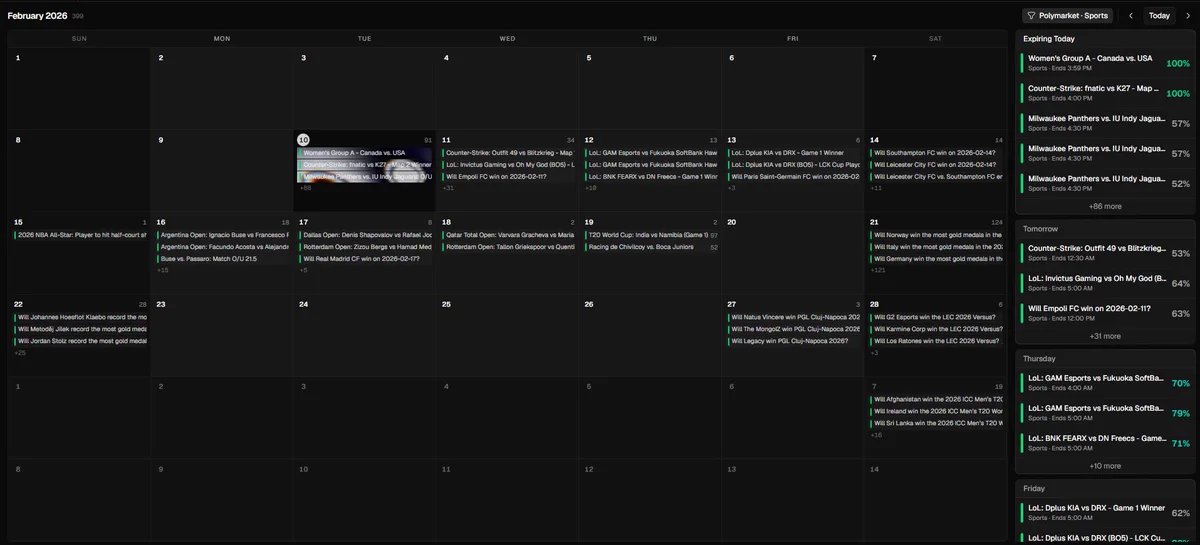Screen dimensions: 1200x545
Task: Show '+11' more events on February 14
Action: coord(876,188)
